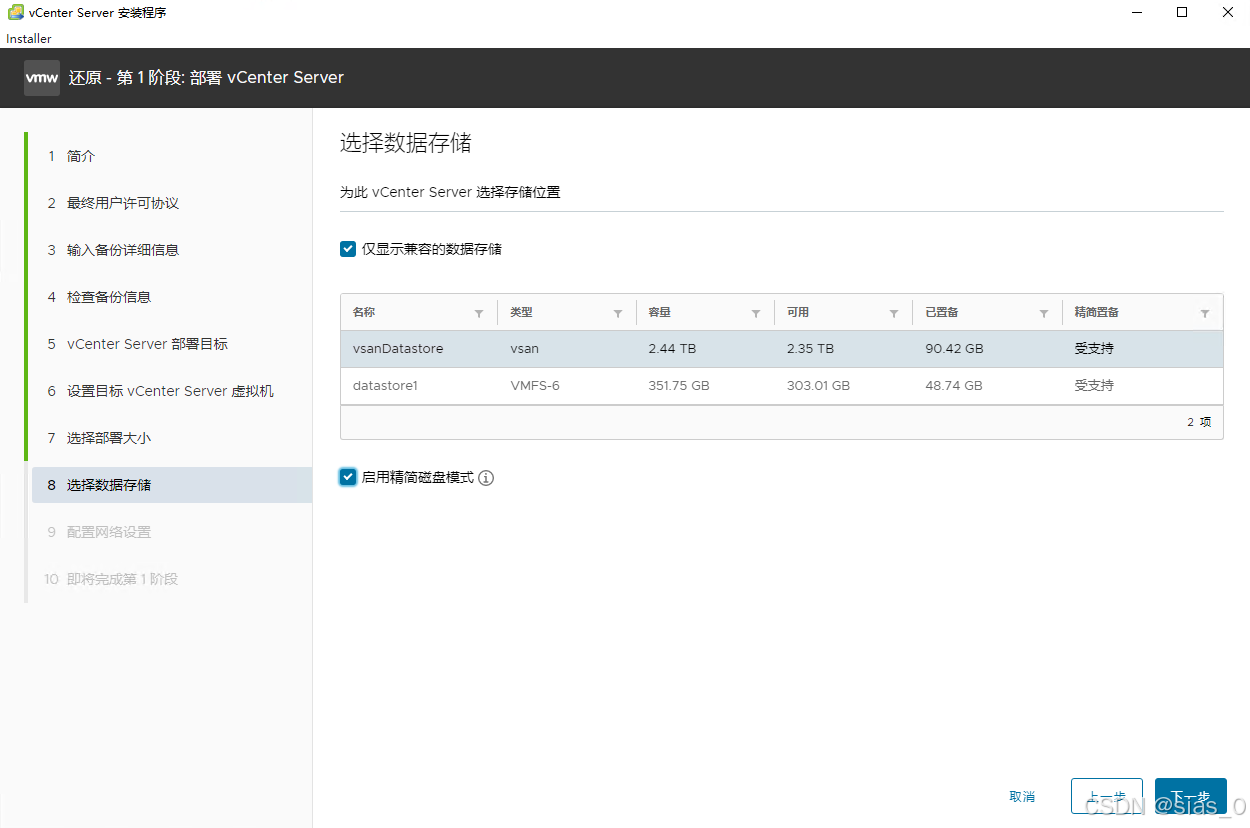Click the 303.01 GB free cell
This screenshot has width=1250, height=828.
[x=818, y=385]
